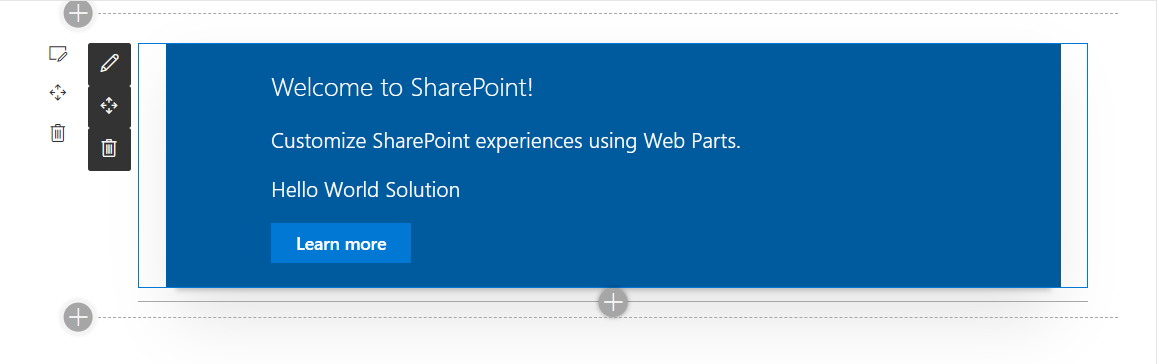The height and width of the screenshot is (364, 1159).
Task: Select the Move web part icon in dark toolbar
Action: click(109, 106)
